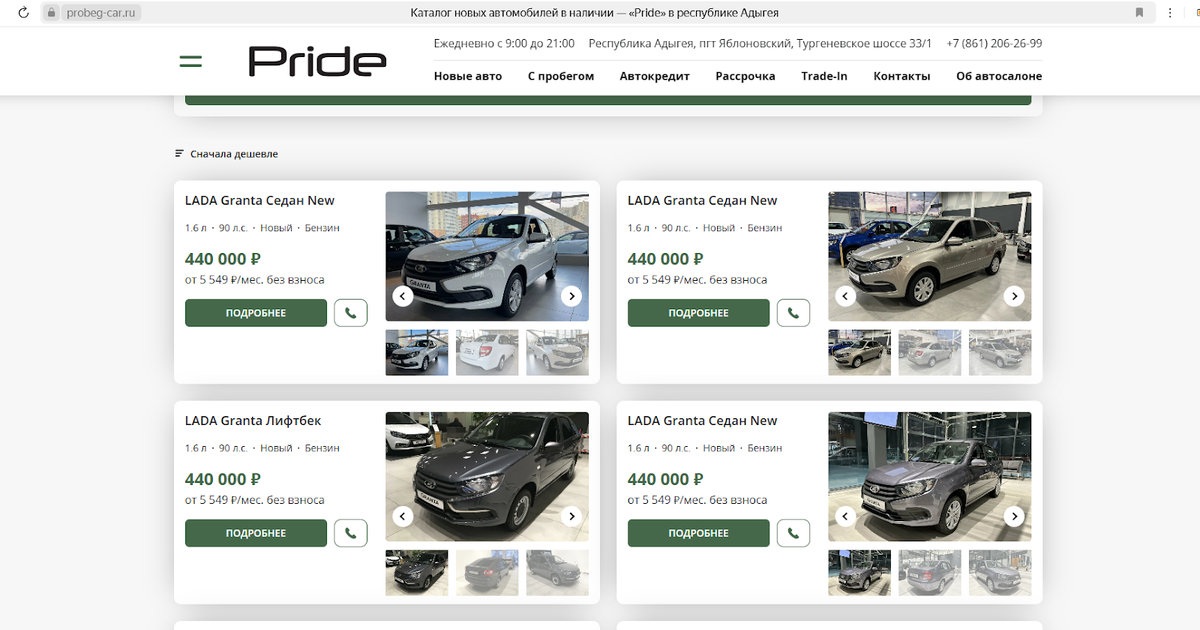Show next photo of beige Granta sedan
The width and height of the screenshot is (1200, 630).
[1014, 296]
